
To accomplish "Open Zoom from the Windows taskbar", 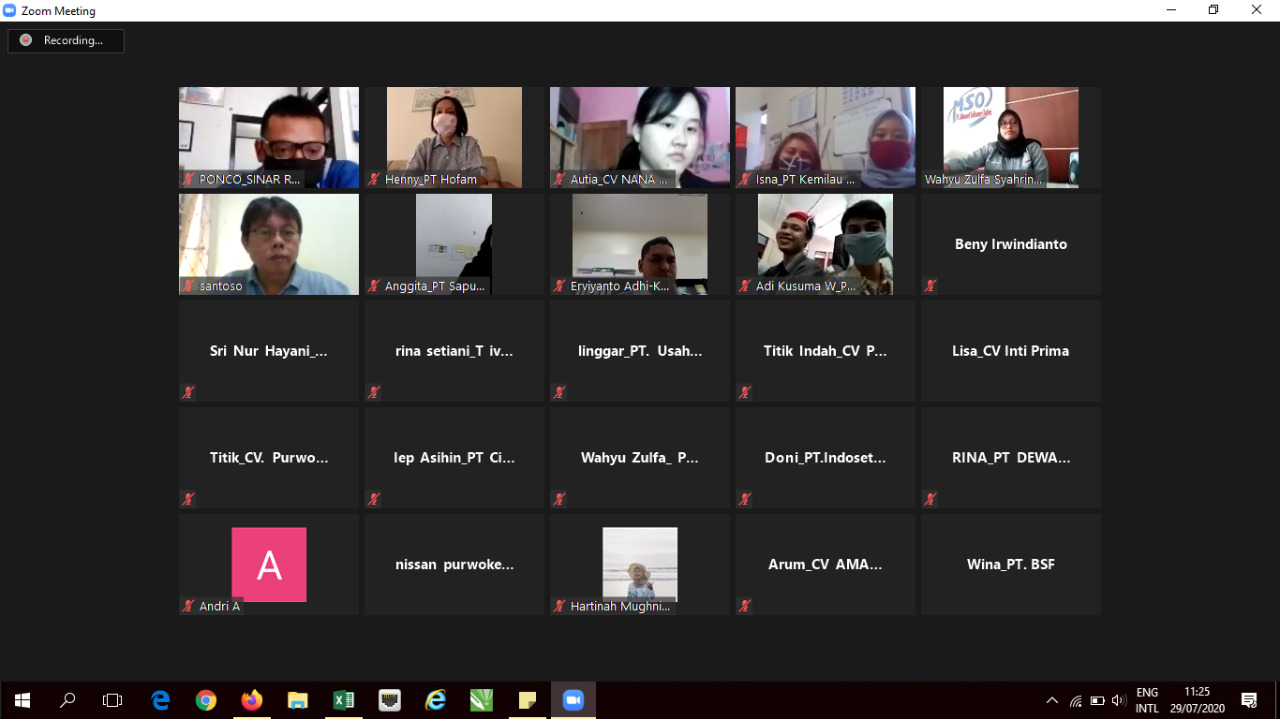I will pos(573,700).
